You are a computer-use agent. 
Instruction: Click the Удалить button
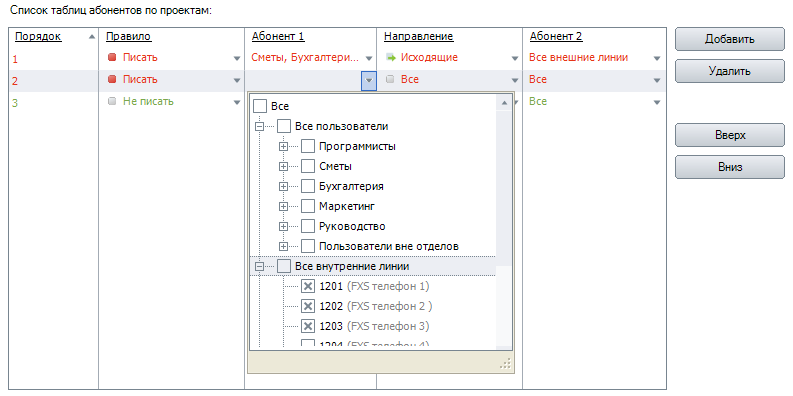point(730,71)
